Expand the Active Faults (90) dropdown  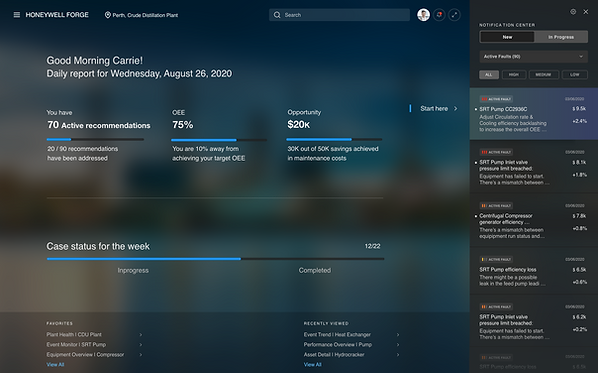[x=534, y=56]
